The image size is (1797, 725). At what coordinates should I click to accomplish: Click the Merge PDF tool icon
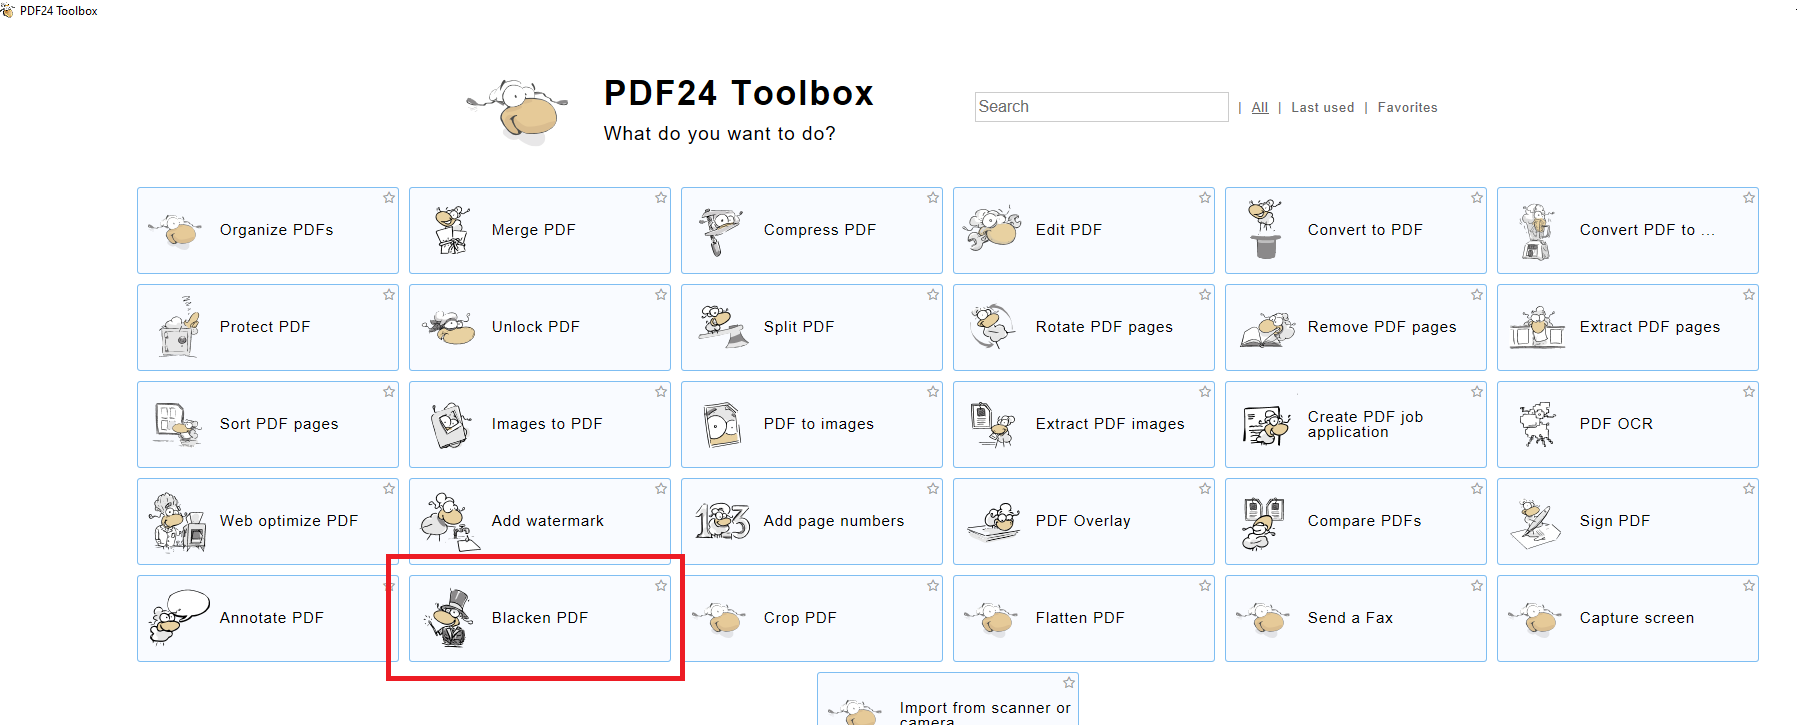tap(452, 230)
